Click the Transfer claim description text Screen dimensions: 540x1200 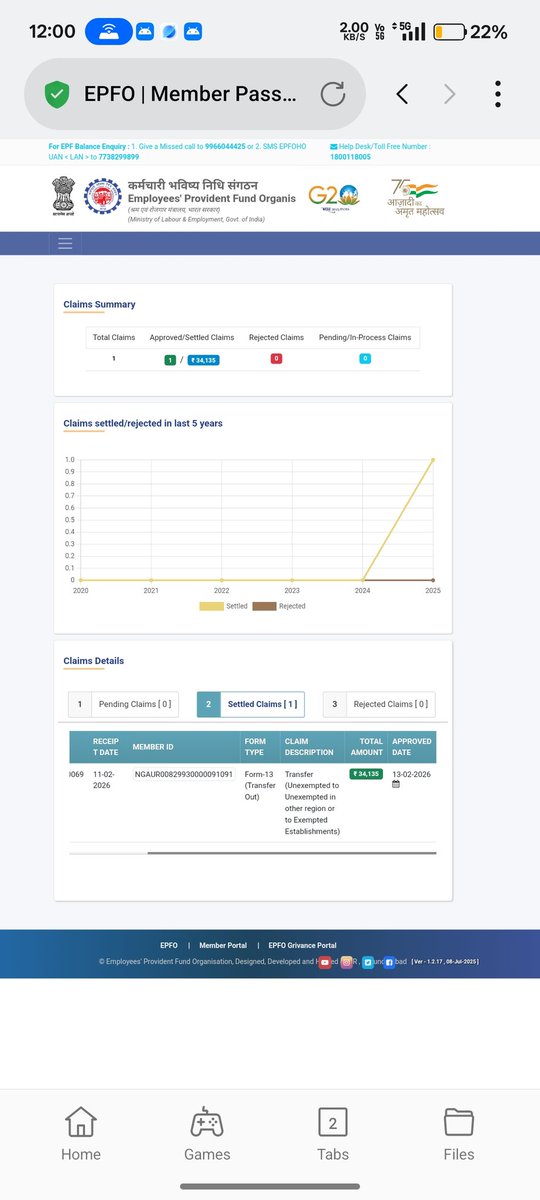click(x=313, y=802)
